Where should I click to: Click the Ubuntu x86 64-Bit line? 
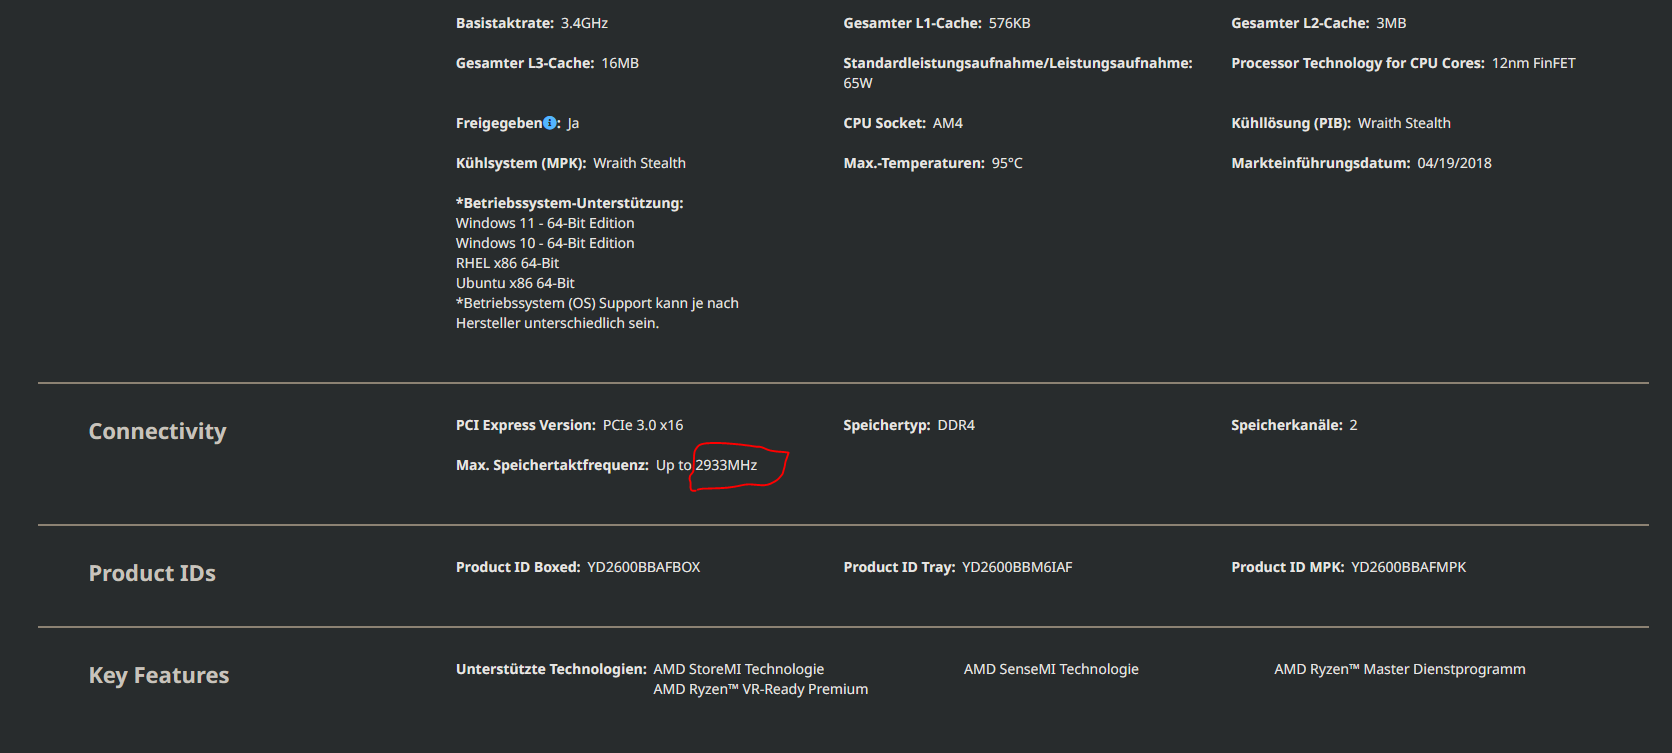pyautogui.click(x=515, y=283)
